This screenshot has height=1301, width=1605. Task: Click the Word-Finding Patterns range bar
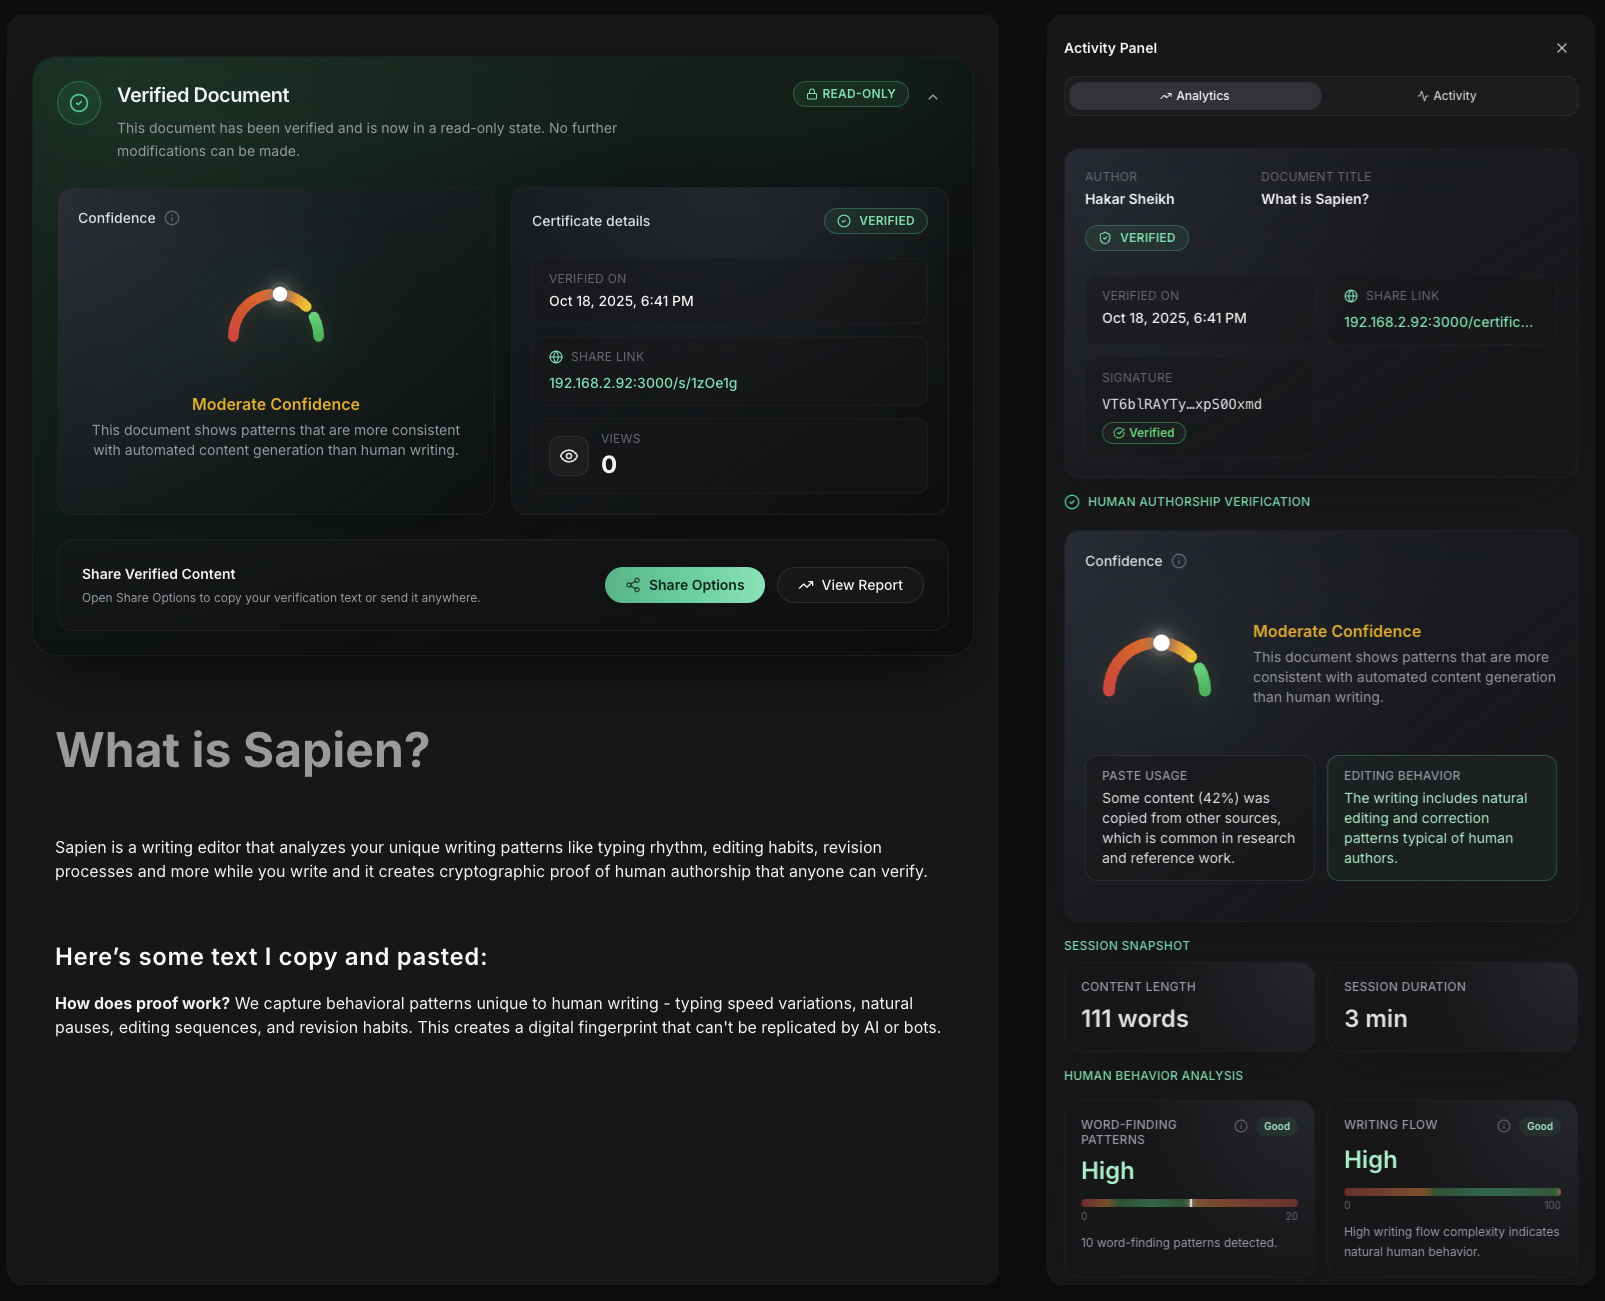tap(1189, 1203)
